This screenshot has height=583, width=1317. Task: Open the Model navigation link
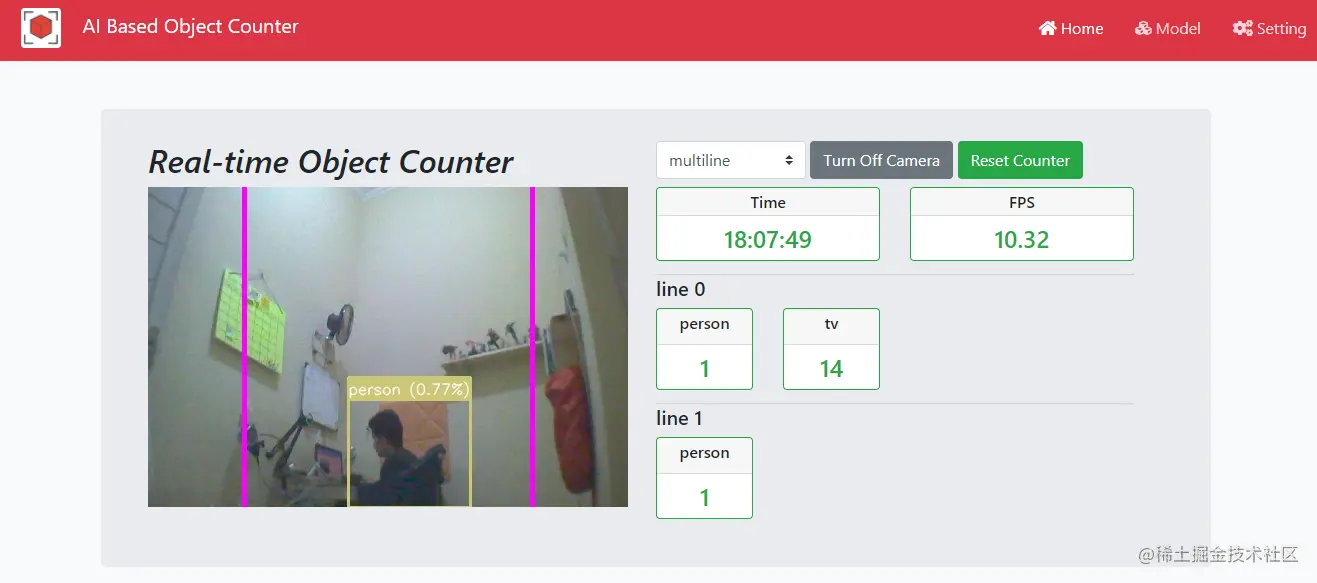[x=1168, y=28]
